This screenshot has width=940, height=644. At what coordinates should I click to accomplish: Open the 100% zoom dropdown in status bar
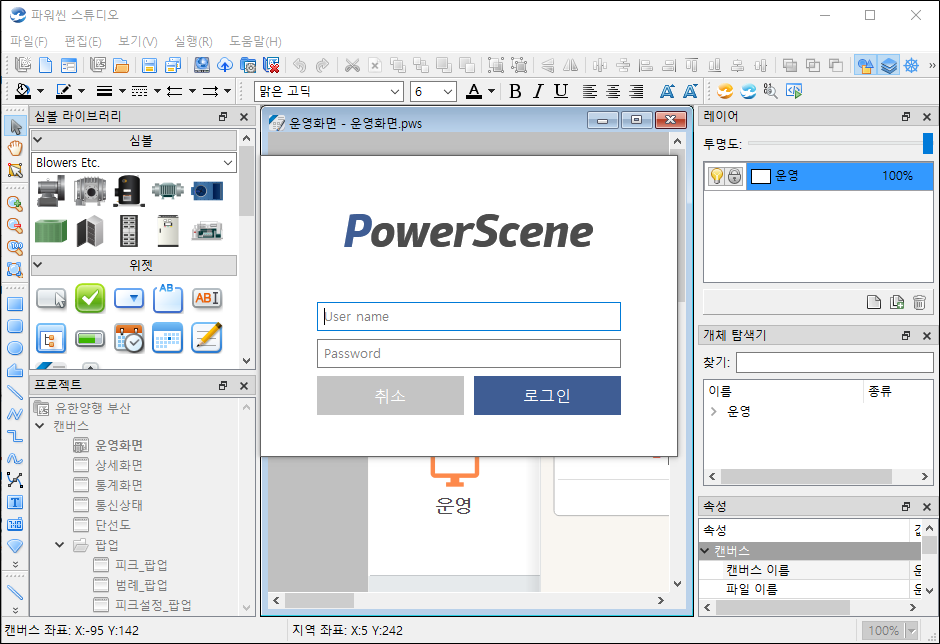click(x=912, y=631)
